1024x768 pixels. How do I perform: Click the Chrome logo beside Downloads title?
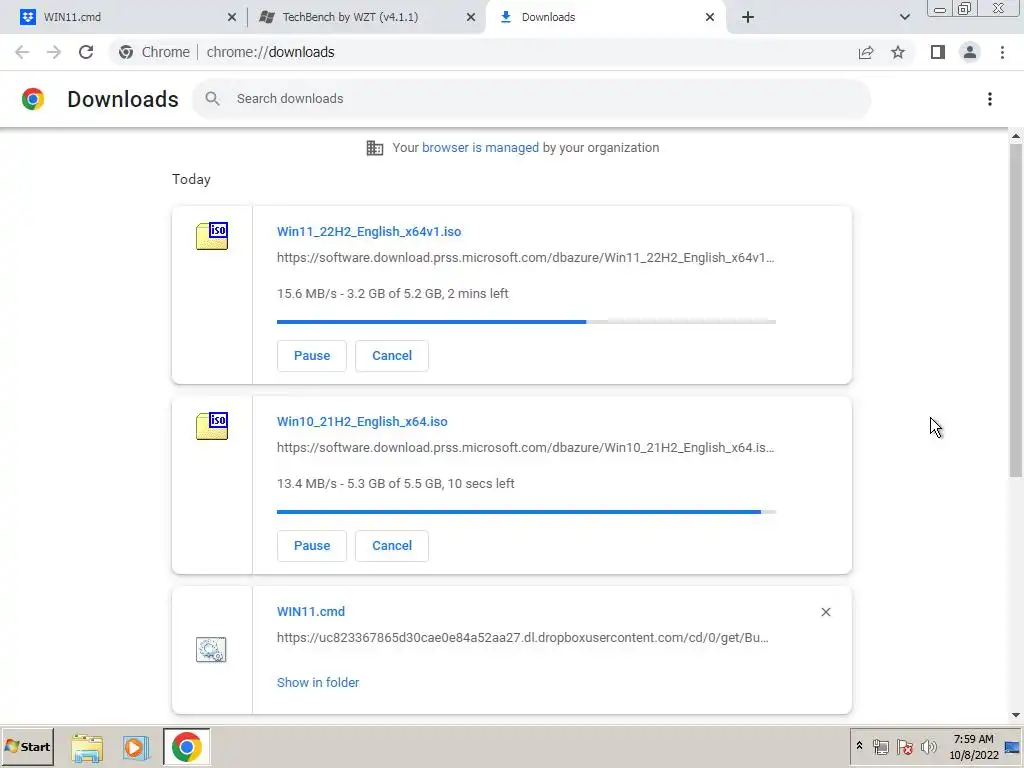pyautogui.click(x=33, y=99)
